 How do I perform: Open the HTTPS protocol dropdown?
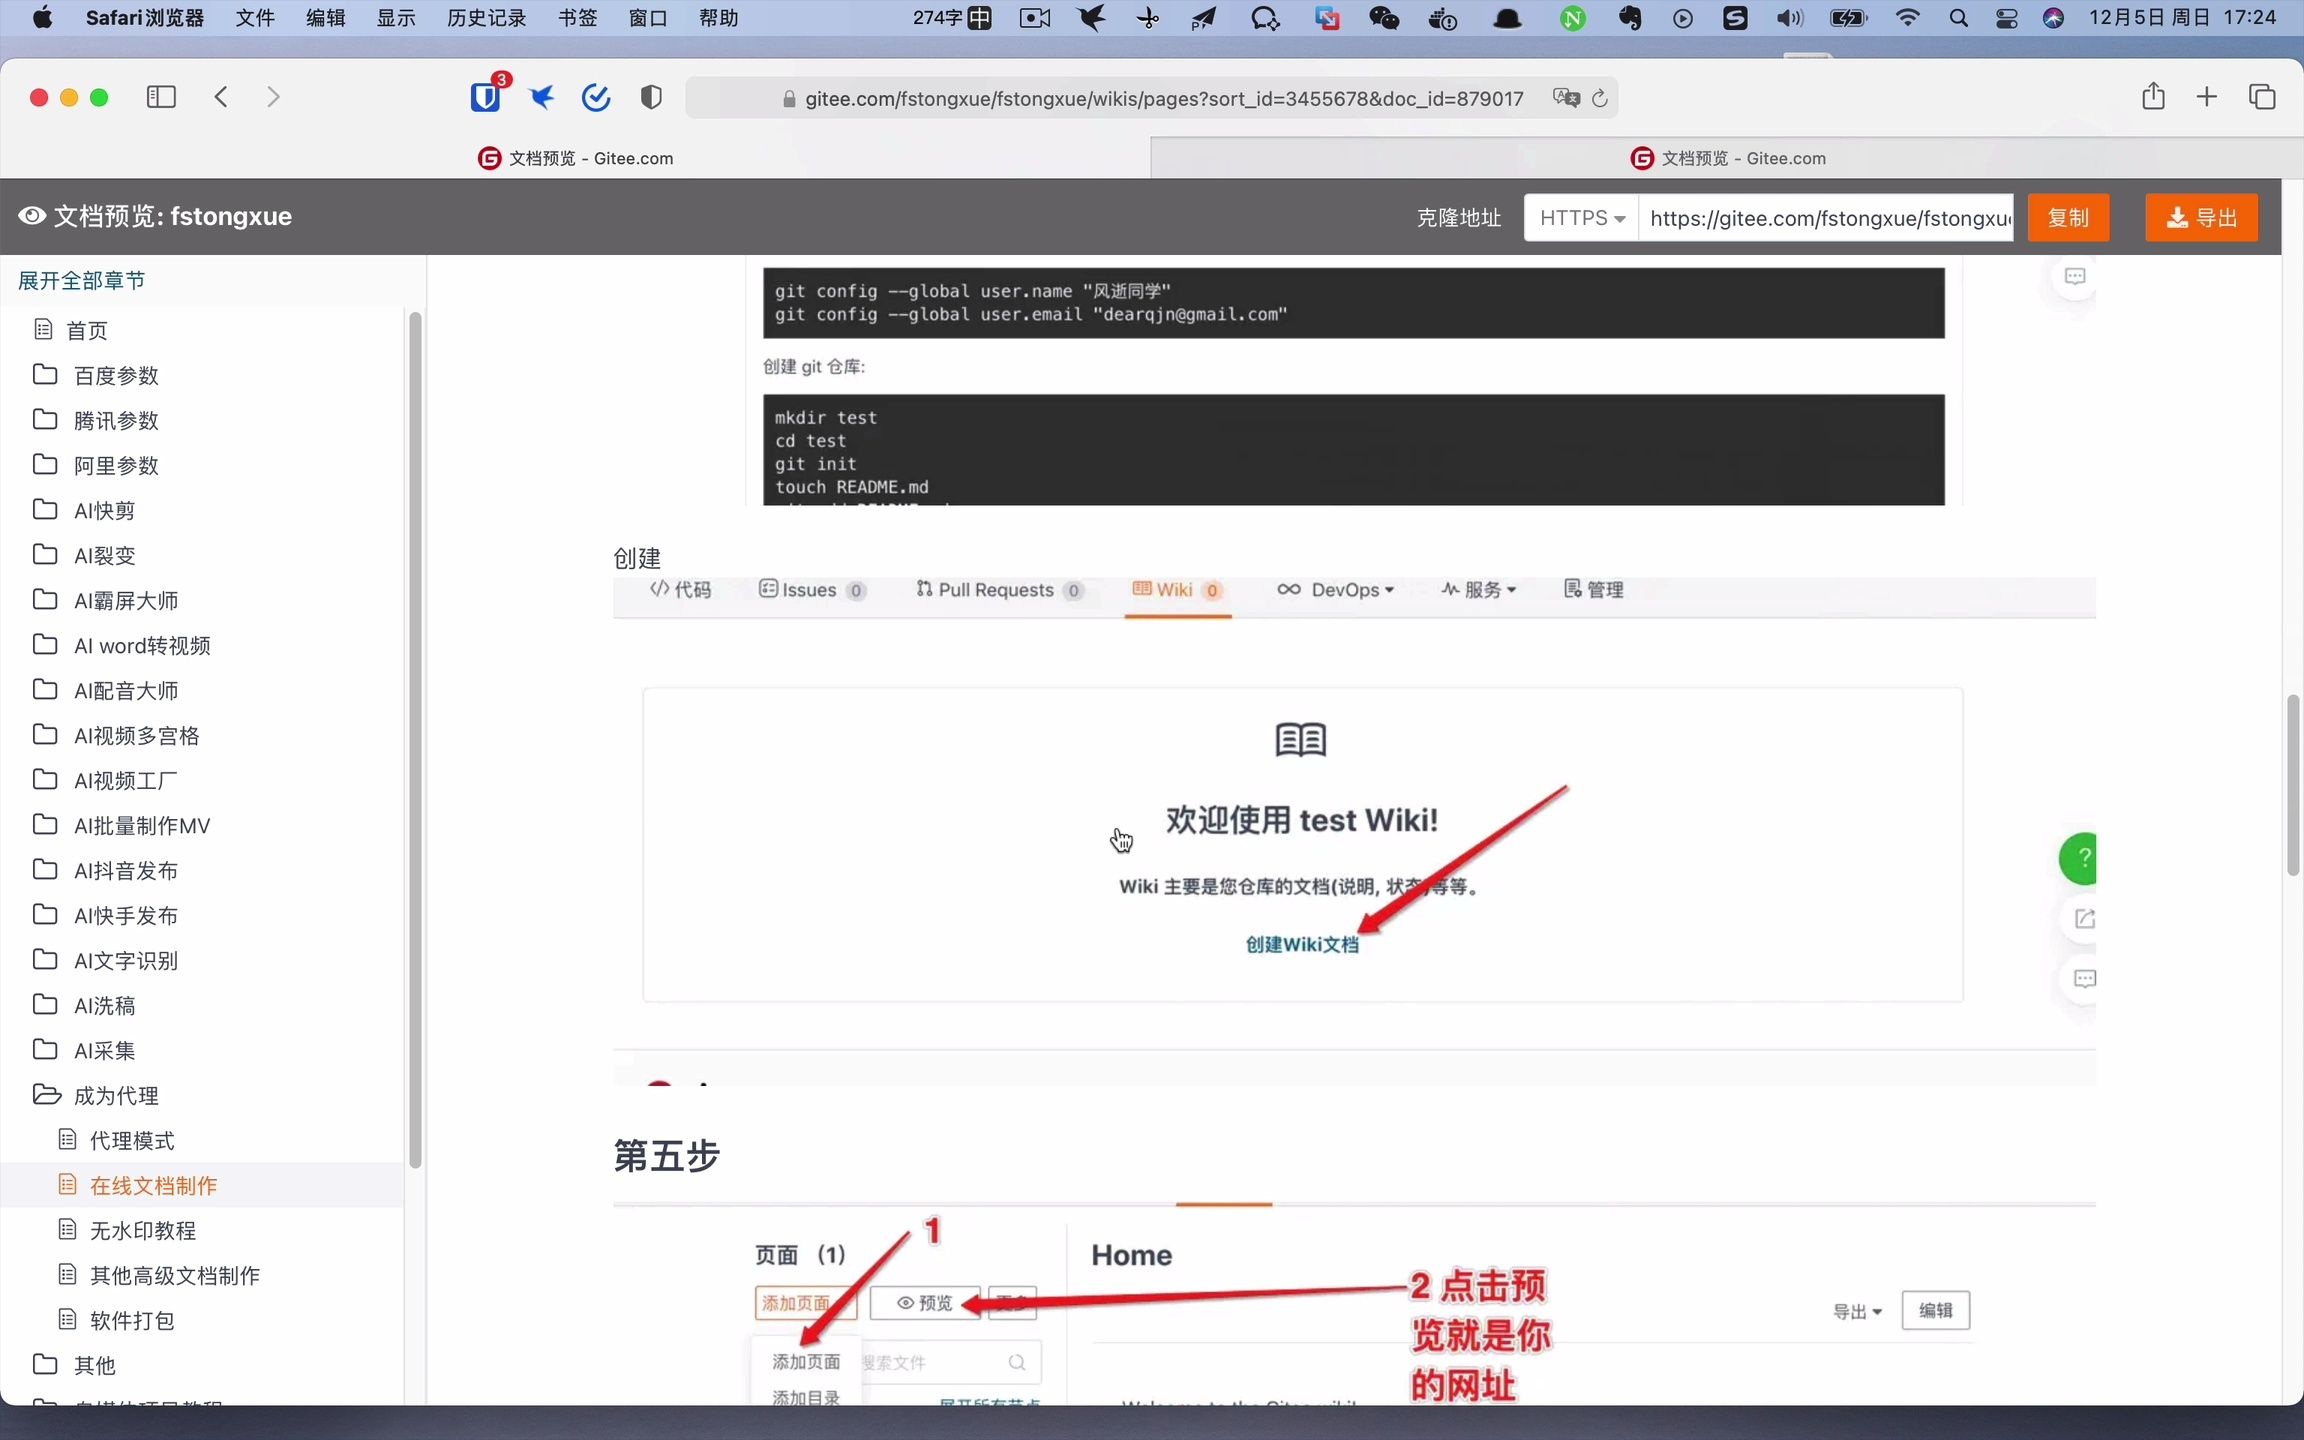pyautogui.click(x=1581, y=218)
